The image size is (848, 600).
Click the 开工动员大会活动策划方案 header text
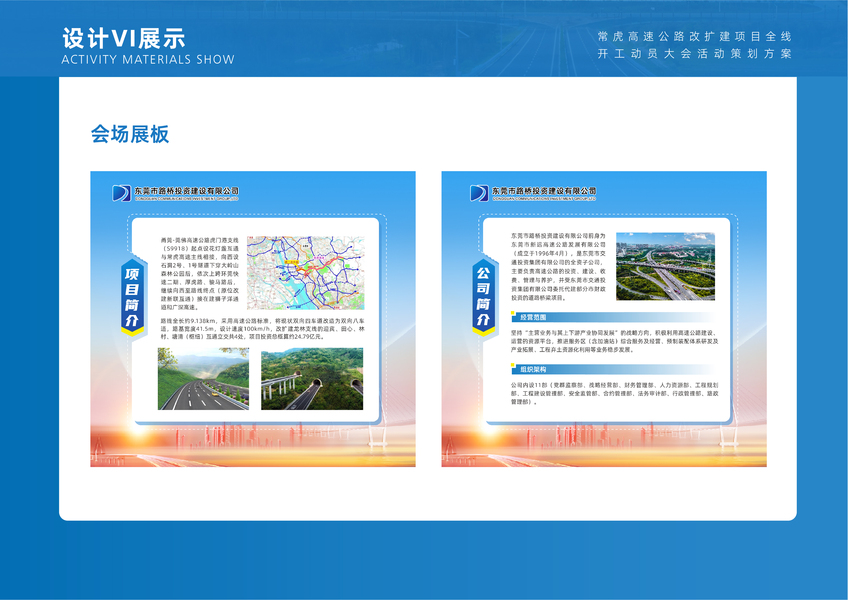(x=694, y=54)
